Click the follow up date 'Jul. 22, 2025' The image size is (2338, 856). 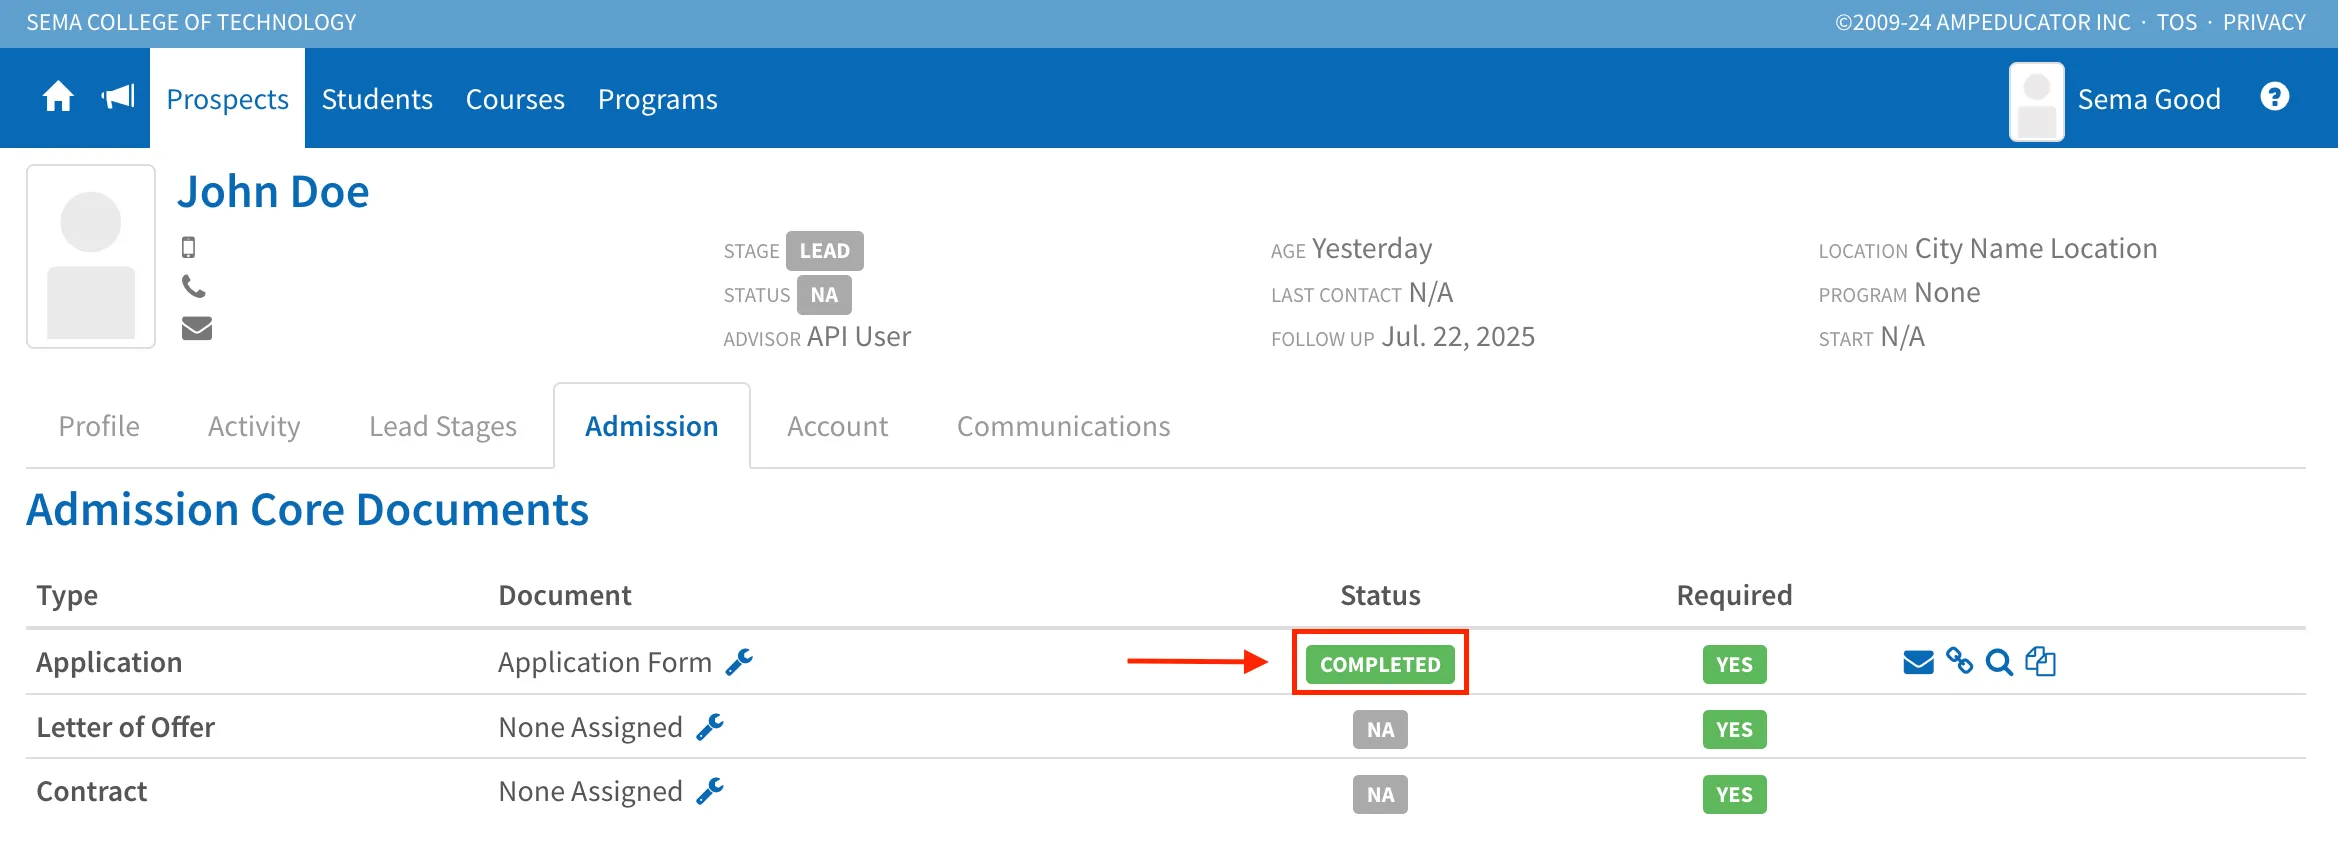point(1458,337)
